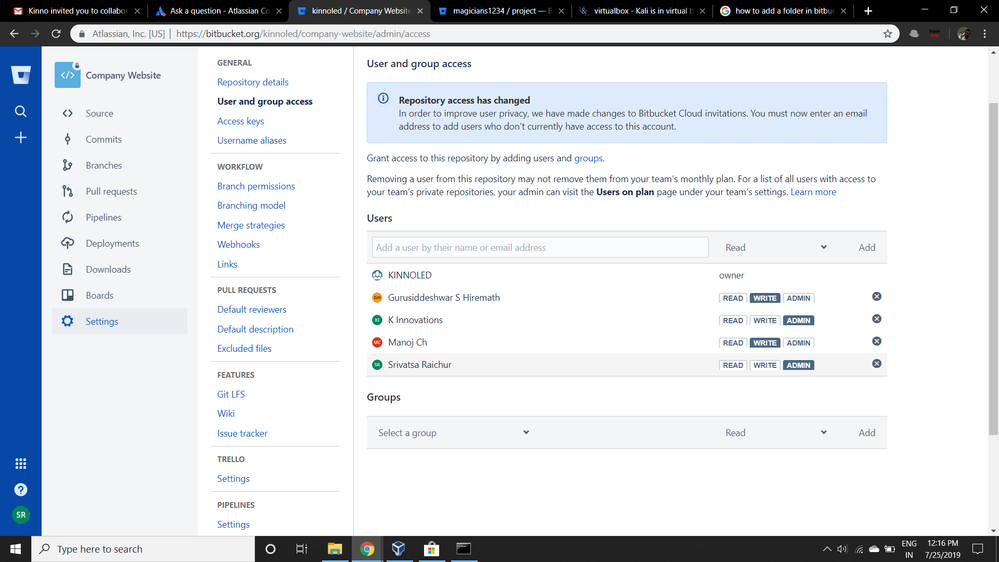The height and width of the screenshot is (562, 999).
Task: Remove K Innovations from users
Action: (x=877, y=319)
